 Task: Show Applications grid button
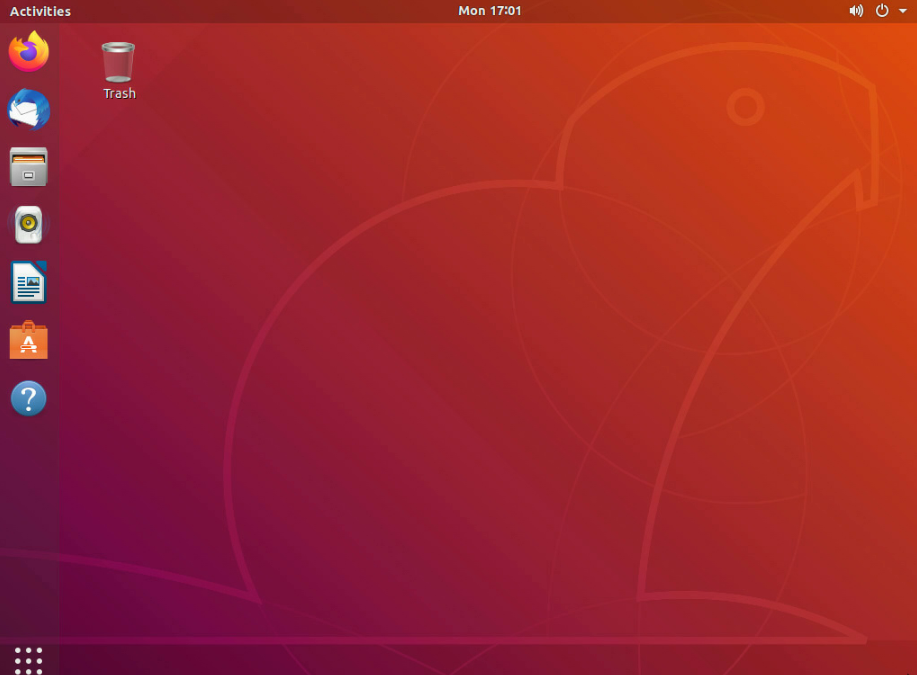pos(29,660)
